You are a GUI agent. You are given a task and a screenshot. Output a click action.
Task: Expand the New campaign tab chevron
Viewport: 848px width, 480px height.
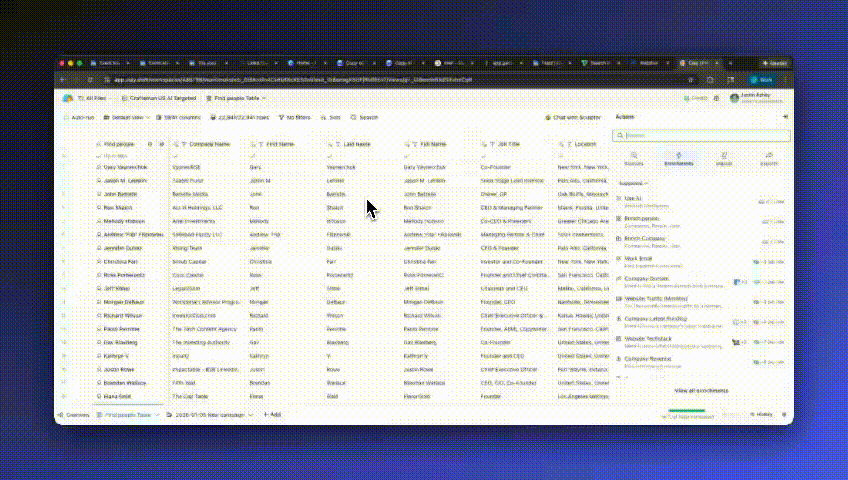click(250, 415)
